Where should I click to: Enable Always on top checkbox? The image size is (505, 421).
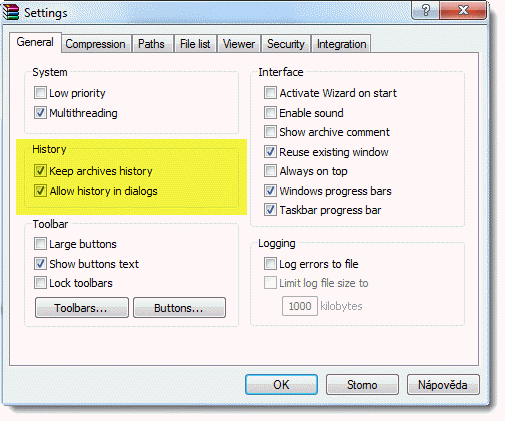[x=270, y=171]
